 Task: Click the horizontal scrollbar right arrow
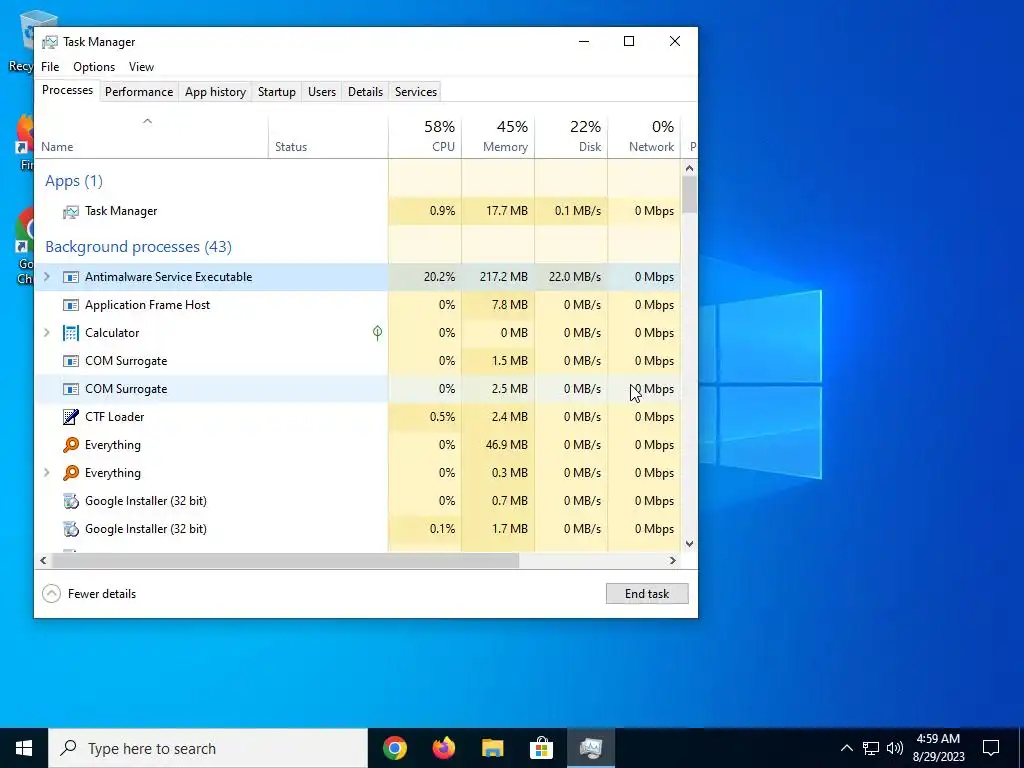point(673,560)
